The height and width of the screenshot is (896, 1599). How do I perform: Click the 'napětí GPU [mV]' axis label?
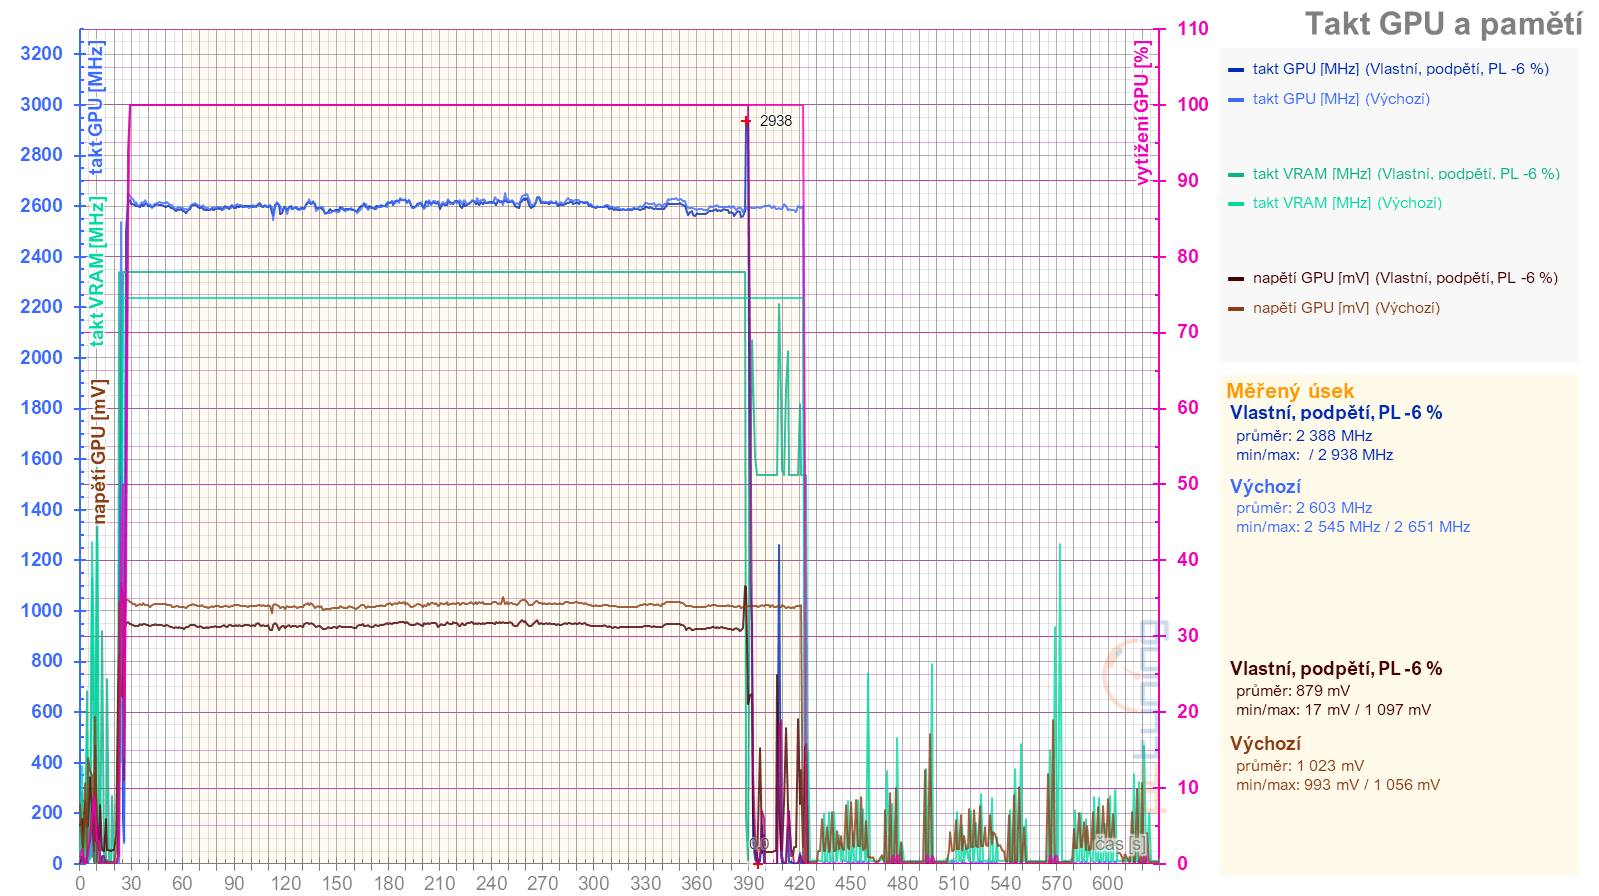click(98, 451)
